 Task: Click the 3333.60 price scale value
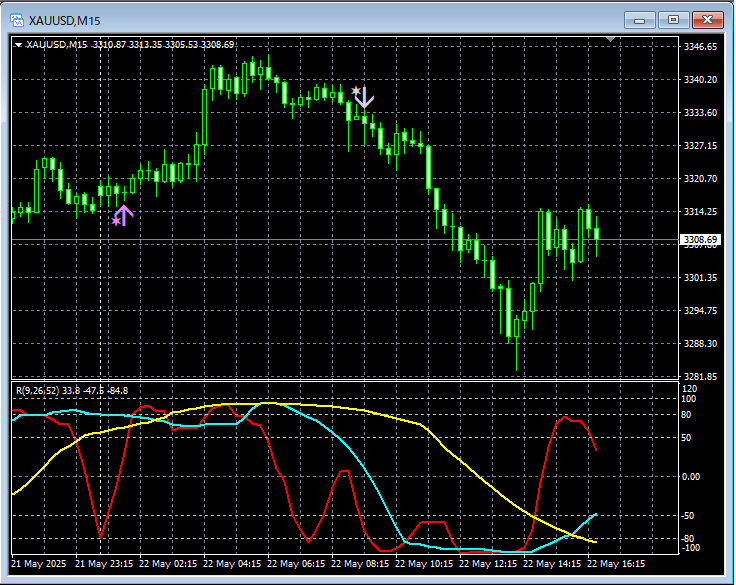click(700, 113)
